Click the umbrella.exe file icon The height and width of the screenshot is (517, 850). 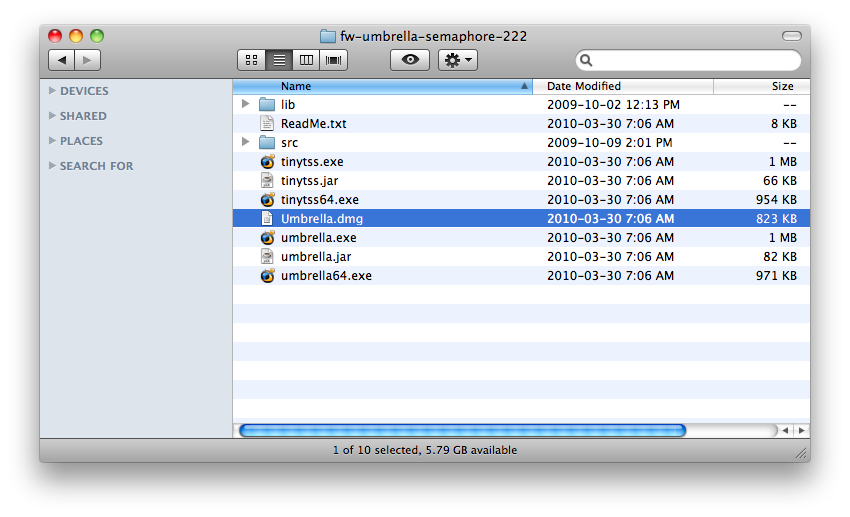267,238
